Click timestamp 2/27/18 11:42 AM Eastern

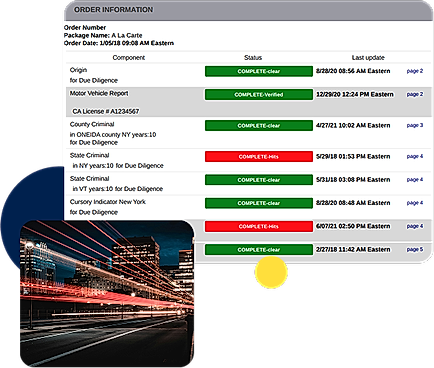(x=353, y=249)
